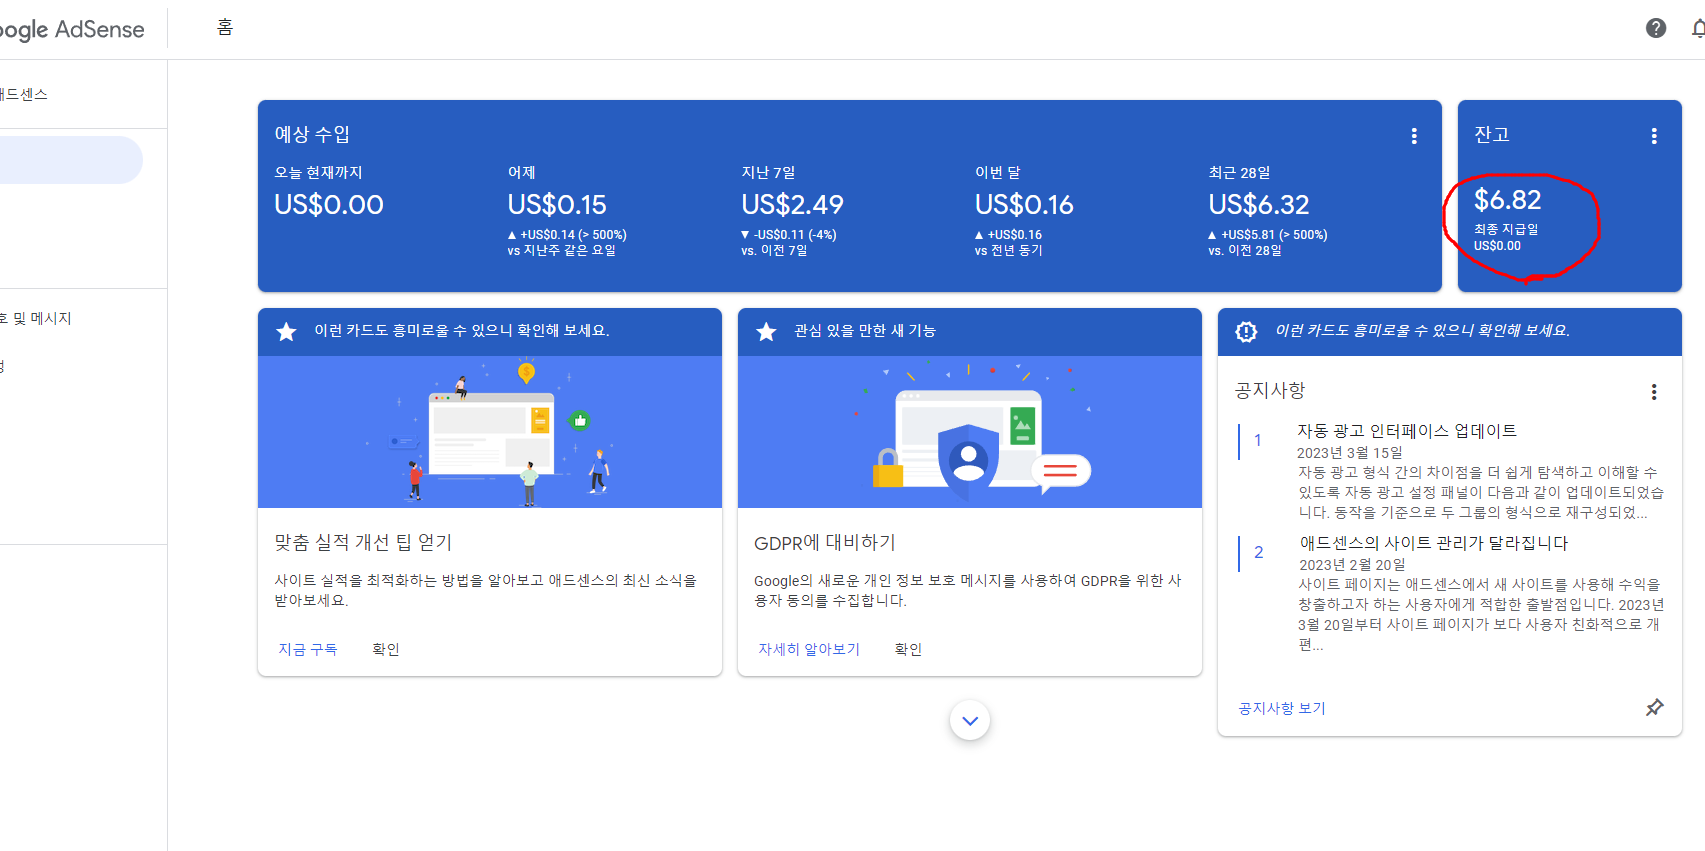Image resolution: width=1705 pixels, height=851 pixels.
Task: Click the 2023년 2월 20일 announcement date
Action: (1351, 565)
